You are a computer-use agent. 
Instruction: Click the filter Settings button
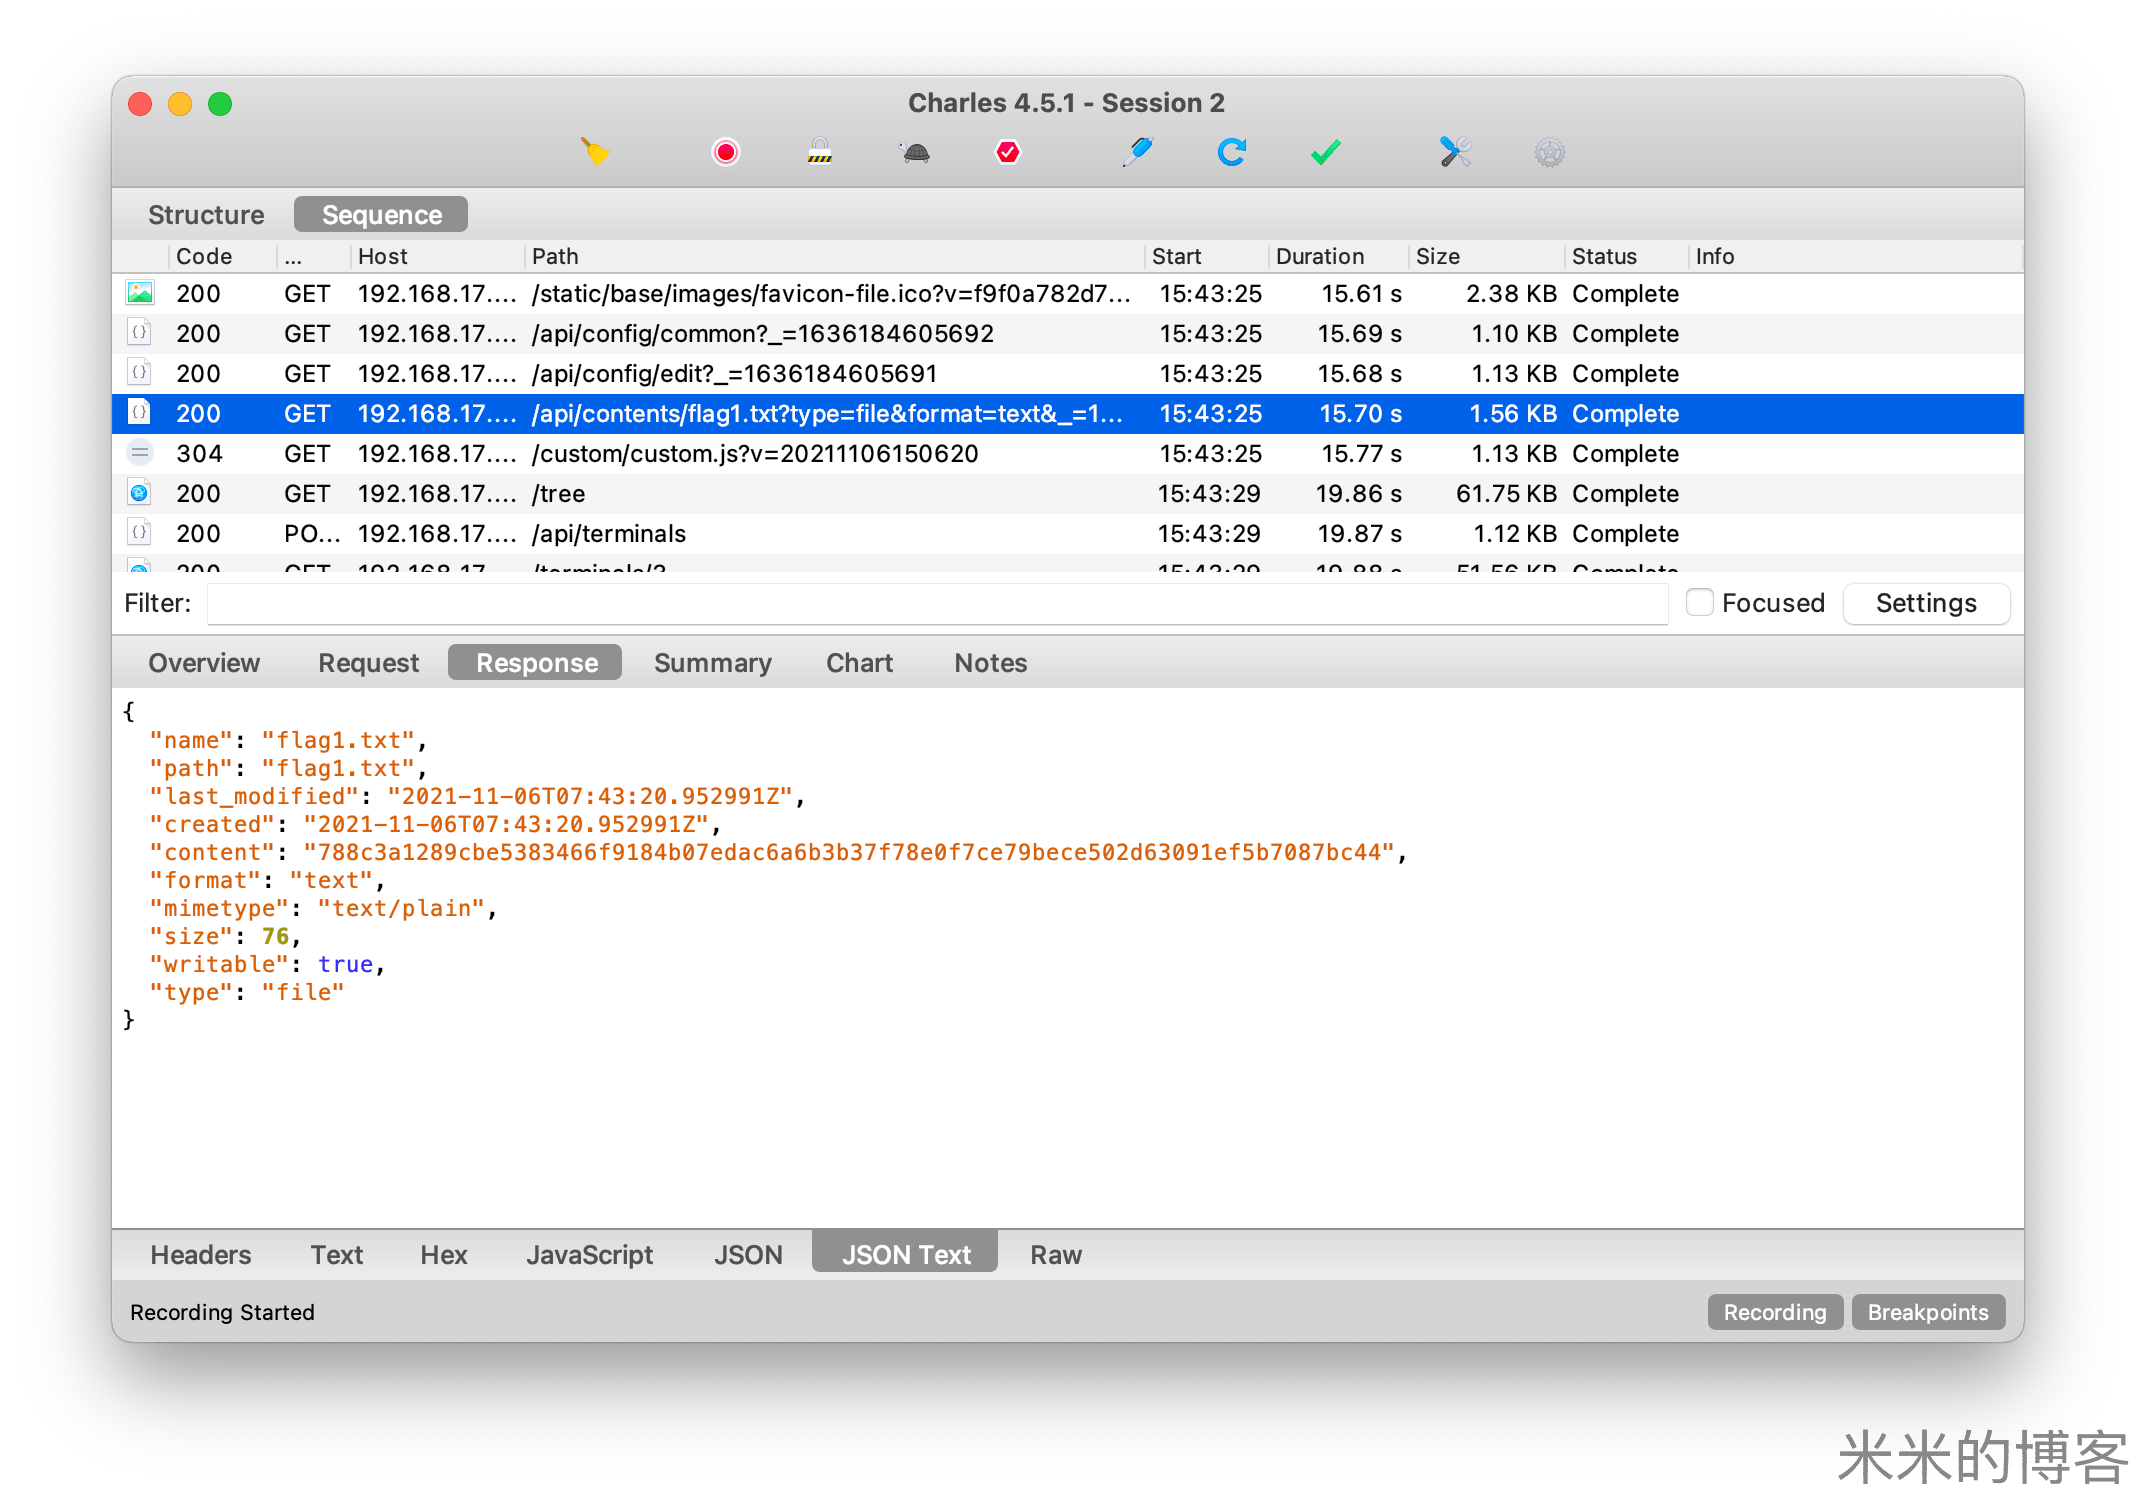click(1925, 603)
